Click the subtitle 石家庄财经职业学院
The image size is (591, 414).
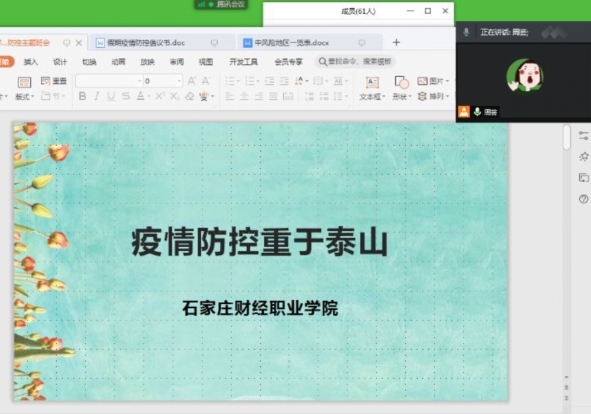pyautogui.click(x=260, y=308)
